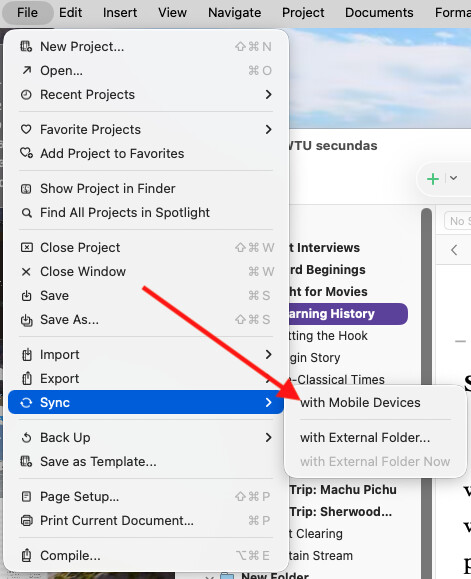Click the green plus add button

pos(433,179)
